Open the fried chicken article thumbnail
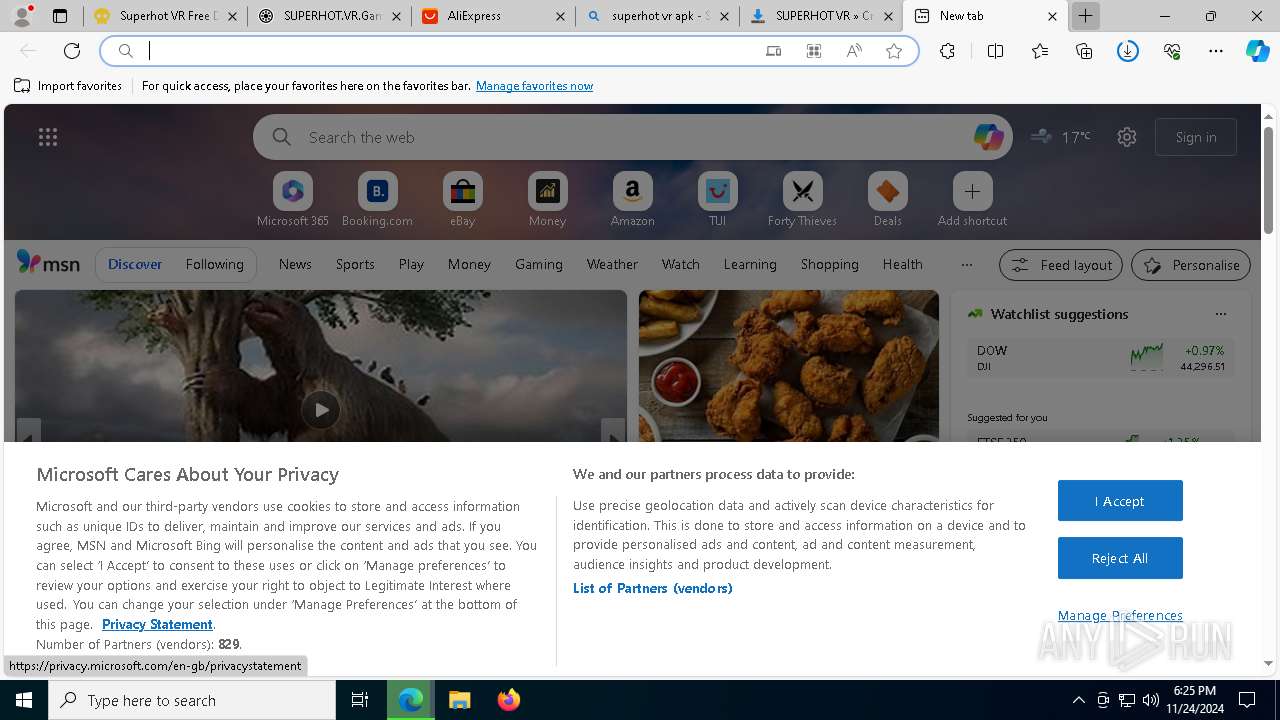The image size is (1280, 720). [x=789, y=366]
